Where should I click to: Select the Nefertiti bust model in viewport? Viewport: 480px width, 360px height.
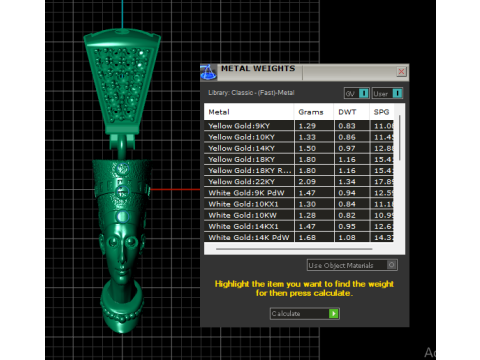pyautogui.click(x=122, y=247)
